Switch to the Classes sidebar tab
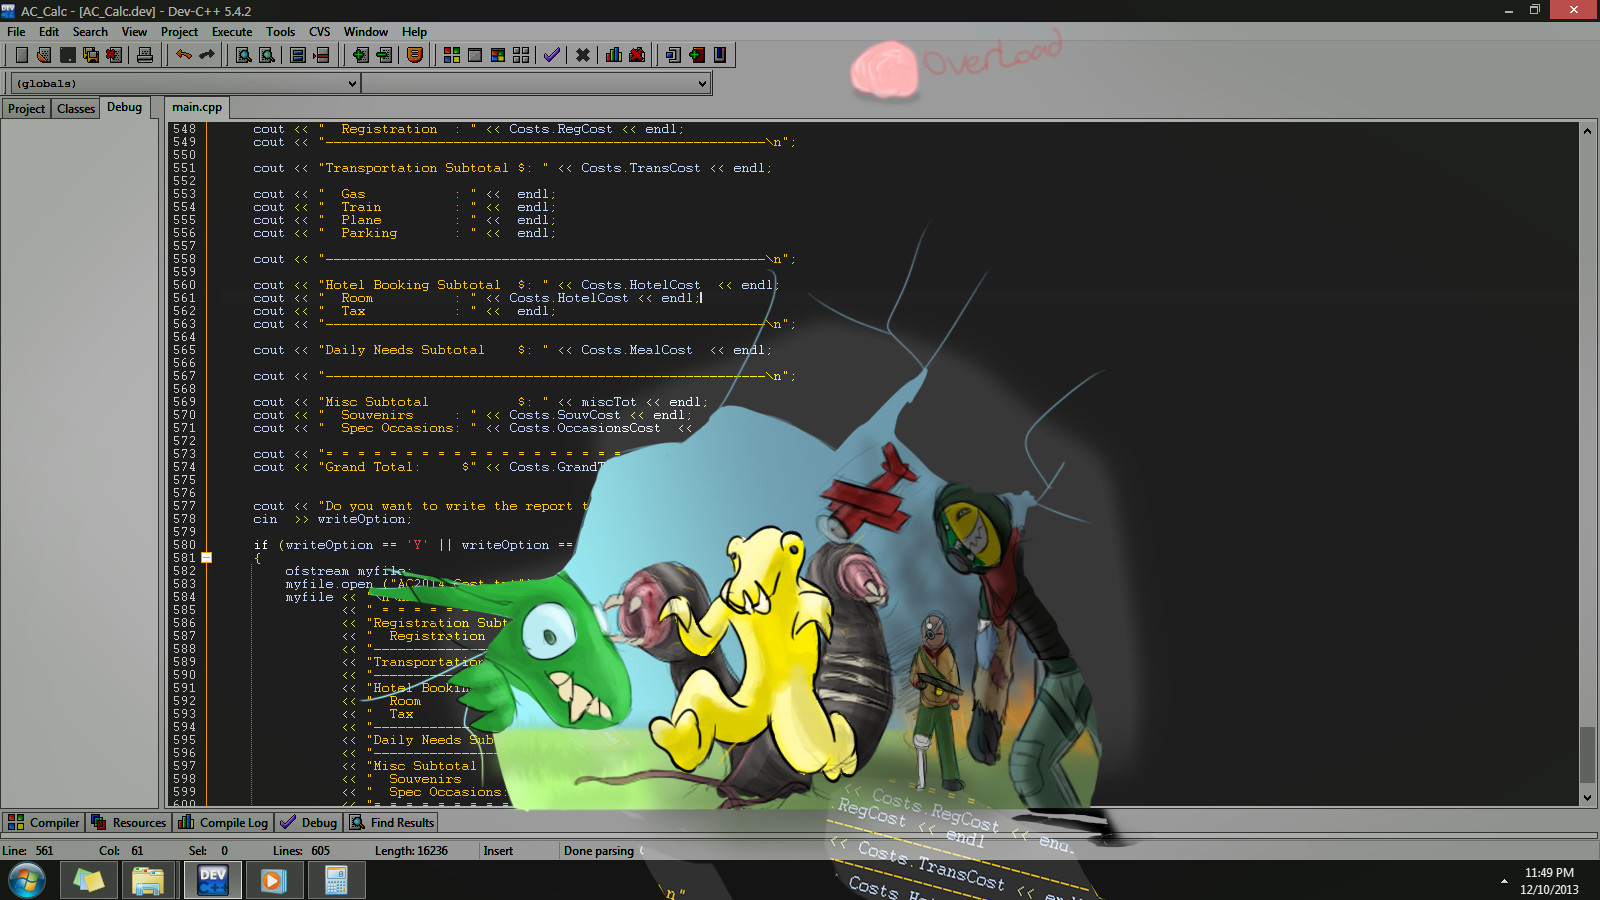The height and width of the screenshot is (900, 1600). (76, 108)
